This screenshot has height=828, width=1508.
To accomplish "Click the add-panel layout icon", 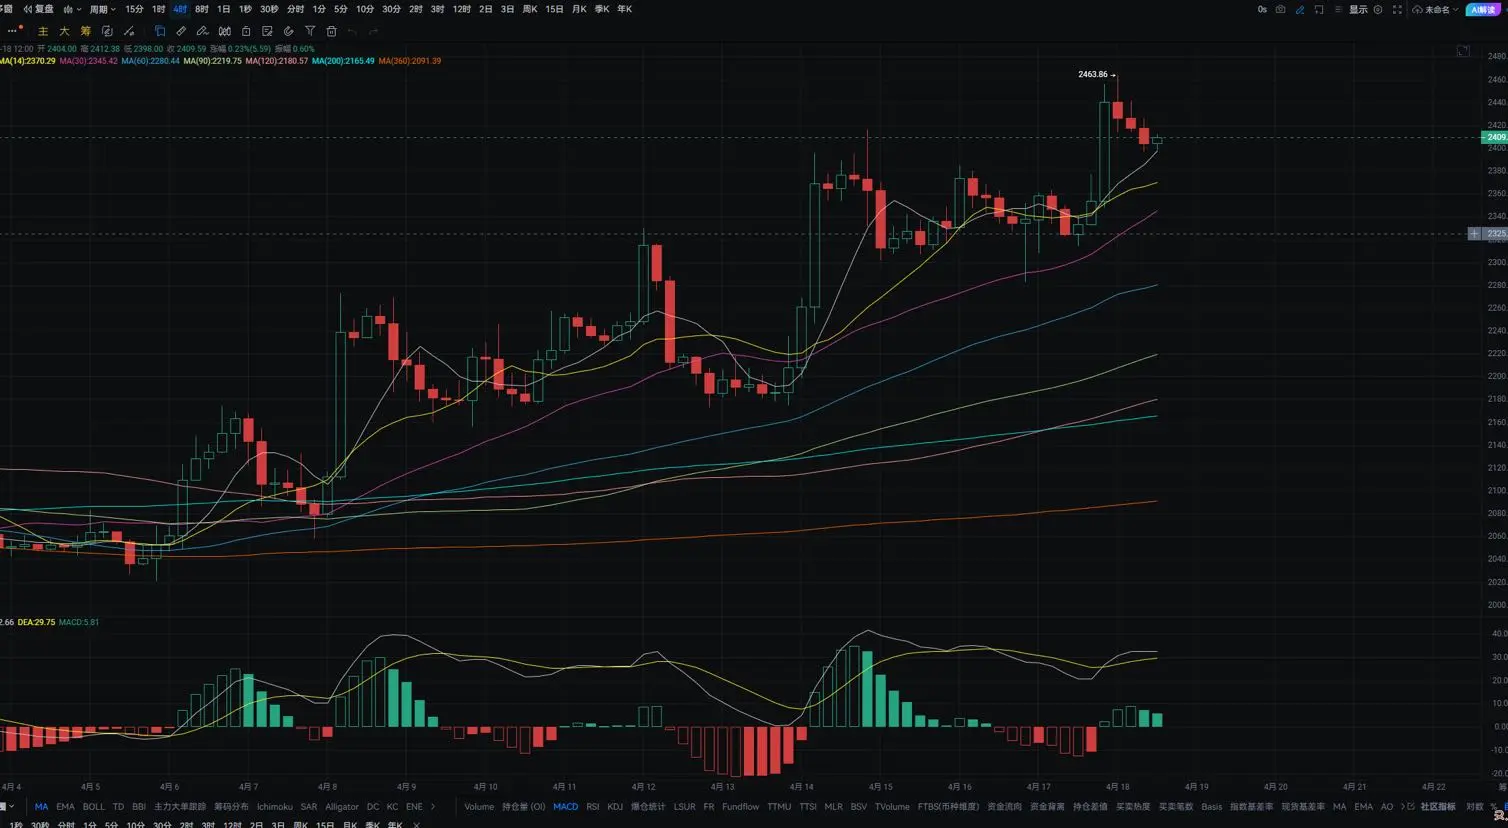I will [1319, 9].
